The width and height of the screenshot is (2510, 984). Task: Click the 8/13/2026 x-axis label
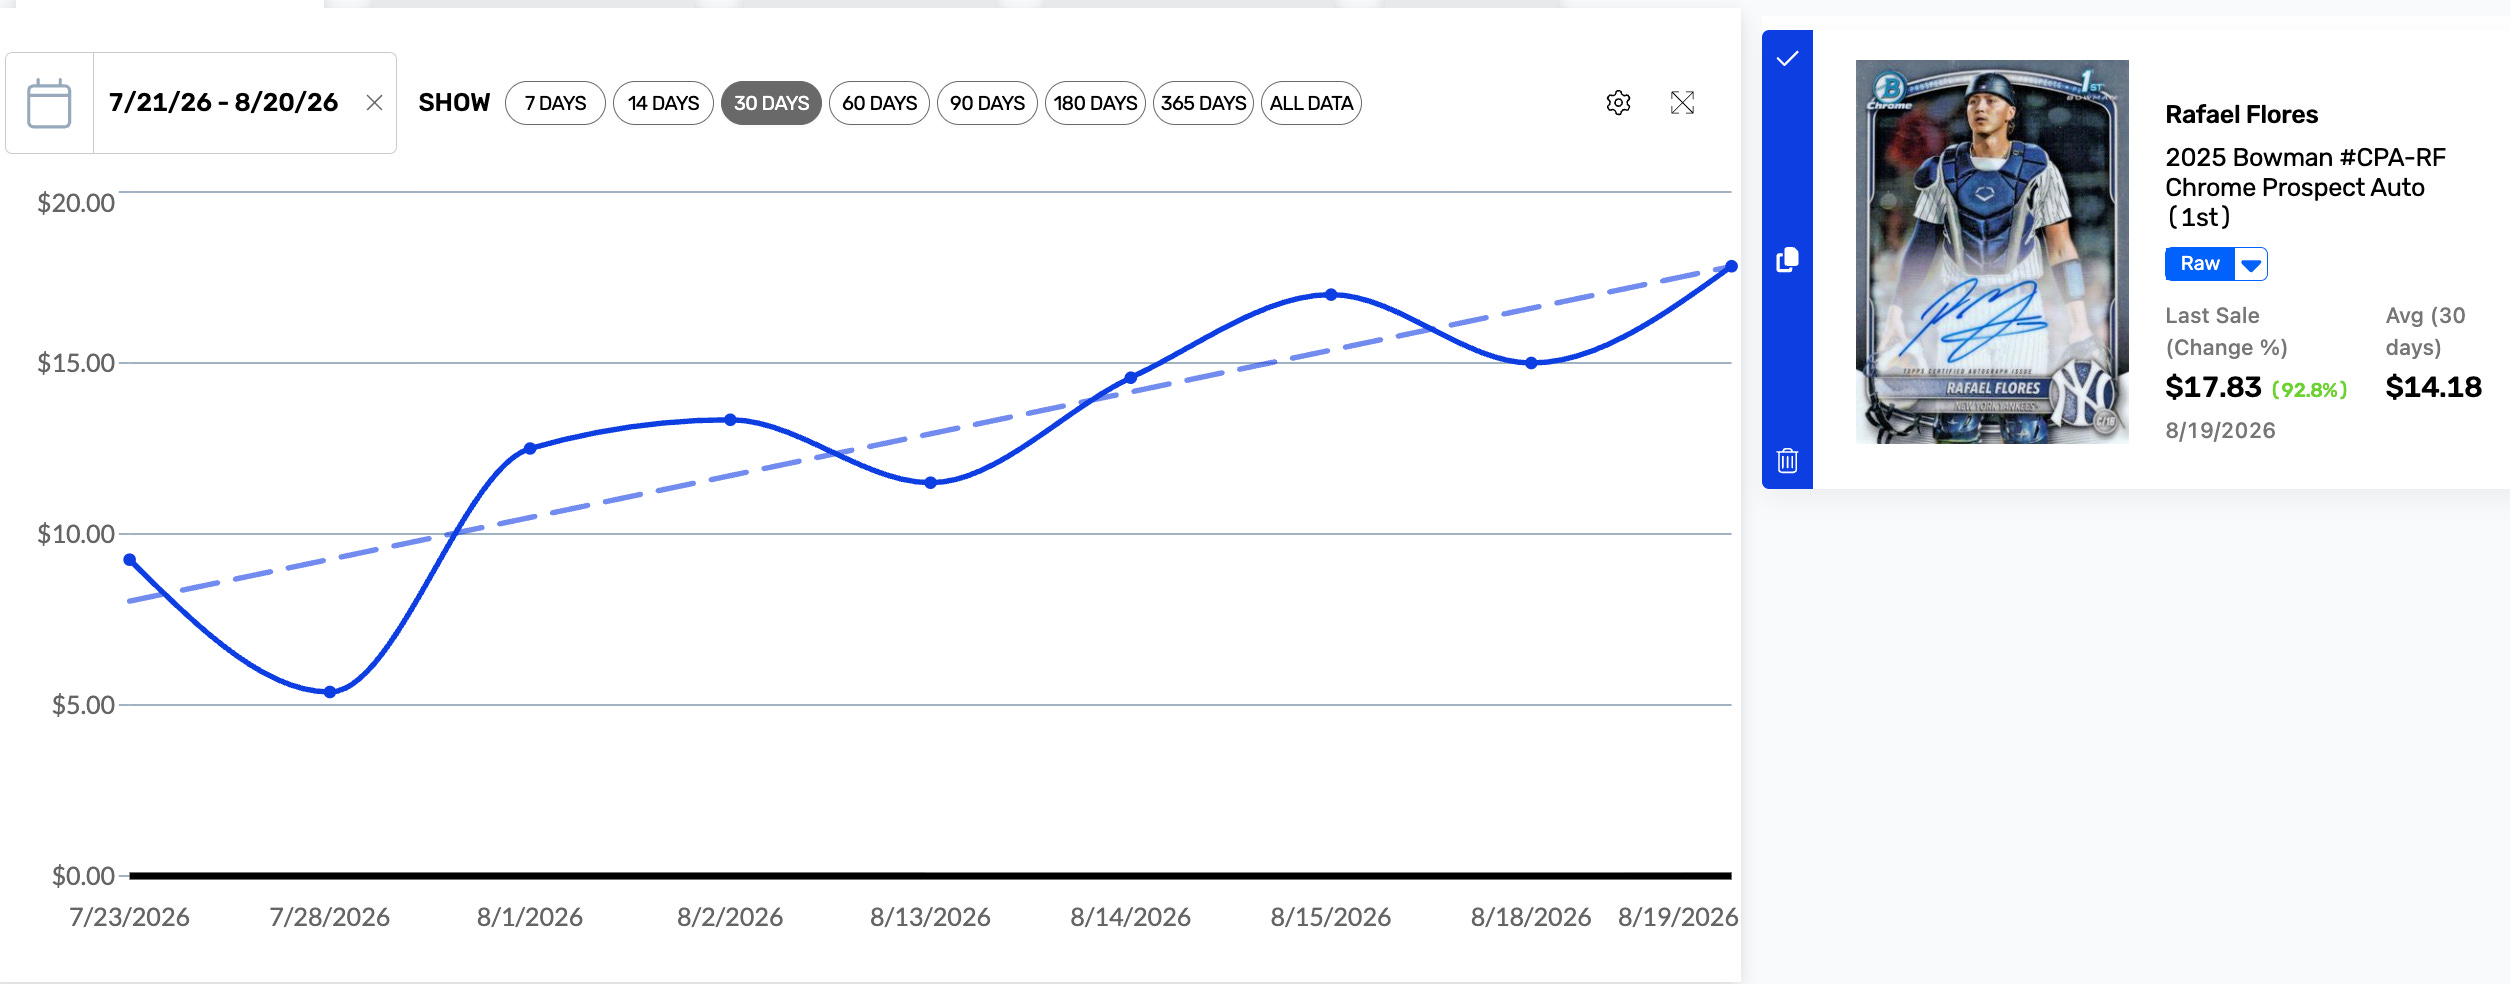coord(930,917)
